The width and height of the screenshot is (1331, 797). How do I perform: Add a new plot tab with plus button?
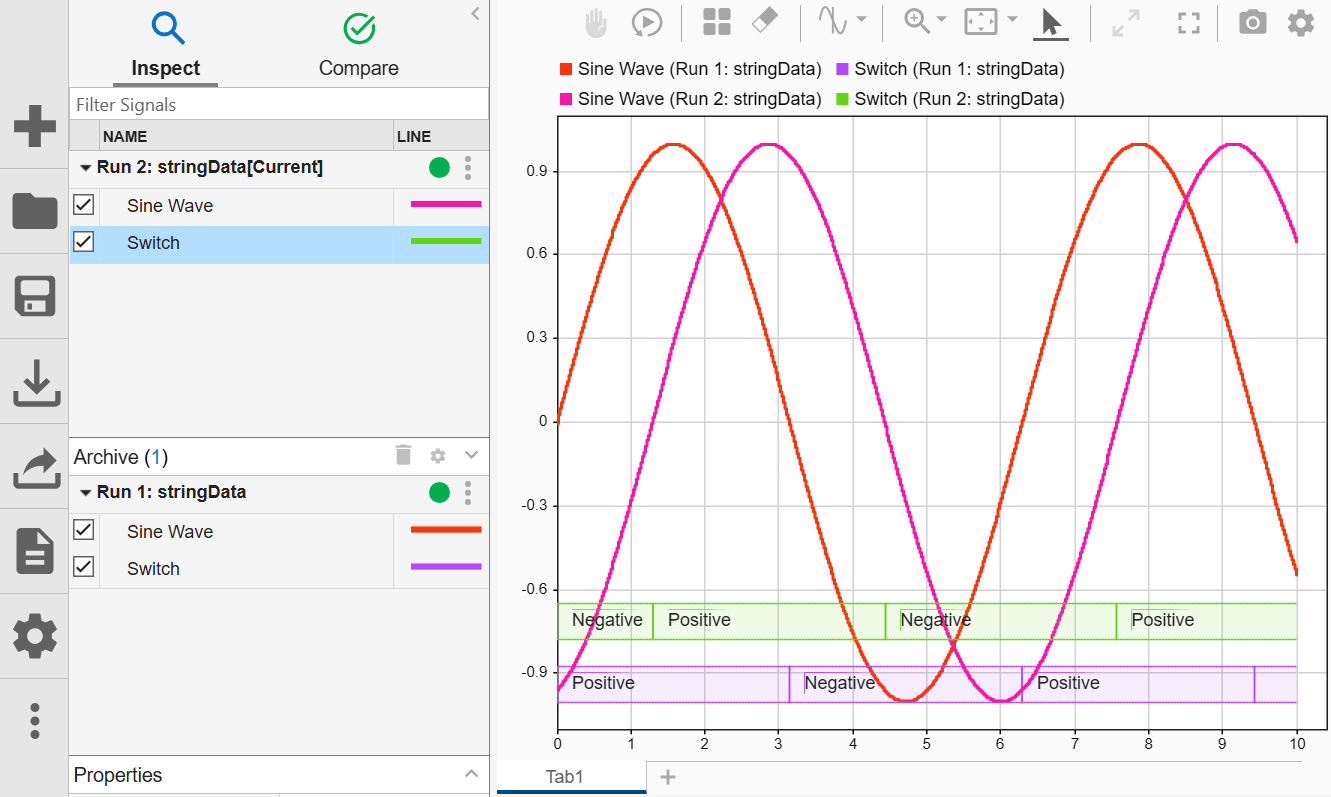668,777
